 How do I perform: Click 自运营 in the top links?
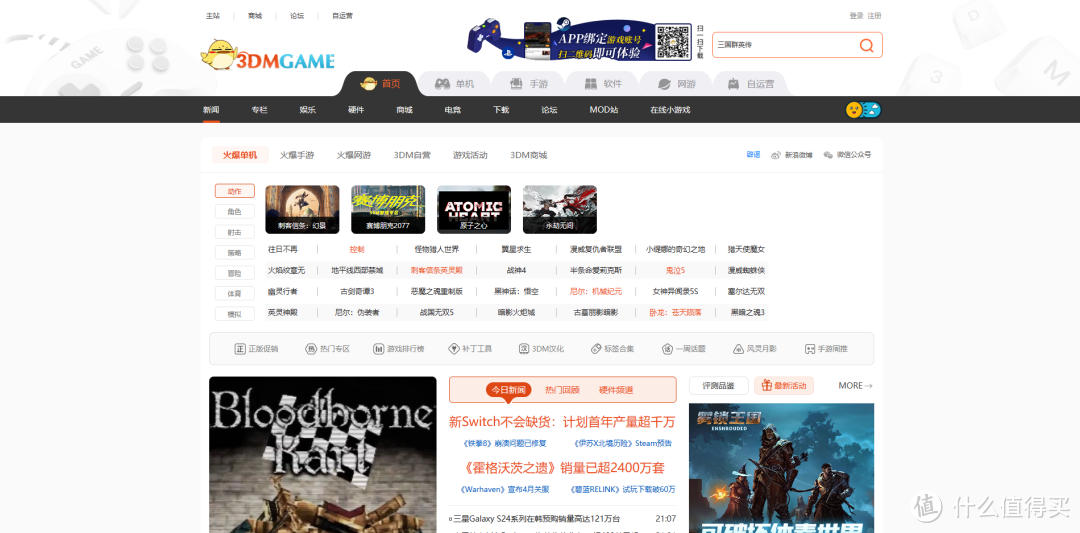[x=342, y=16]
